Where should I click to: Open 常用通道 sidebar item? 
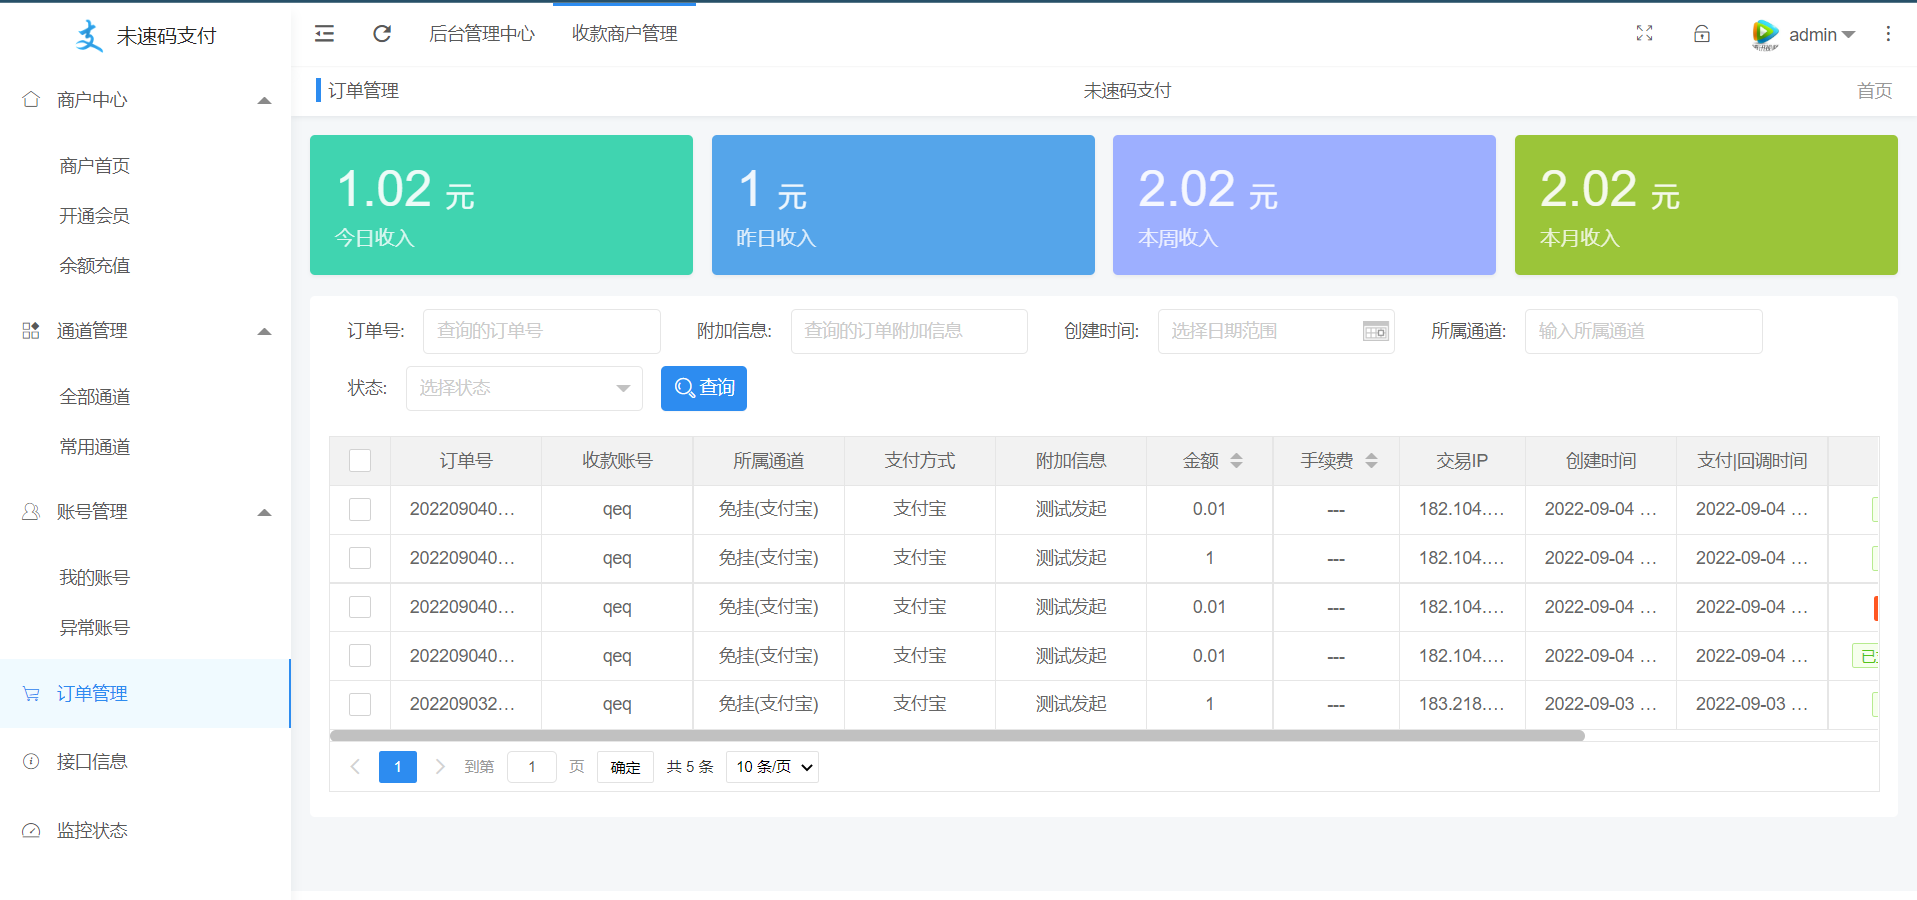pos(94,447)
